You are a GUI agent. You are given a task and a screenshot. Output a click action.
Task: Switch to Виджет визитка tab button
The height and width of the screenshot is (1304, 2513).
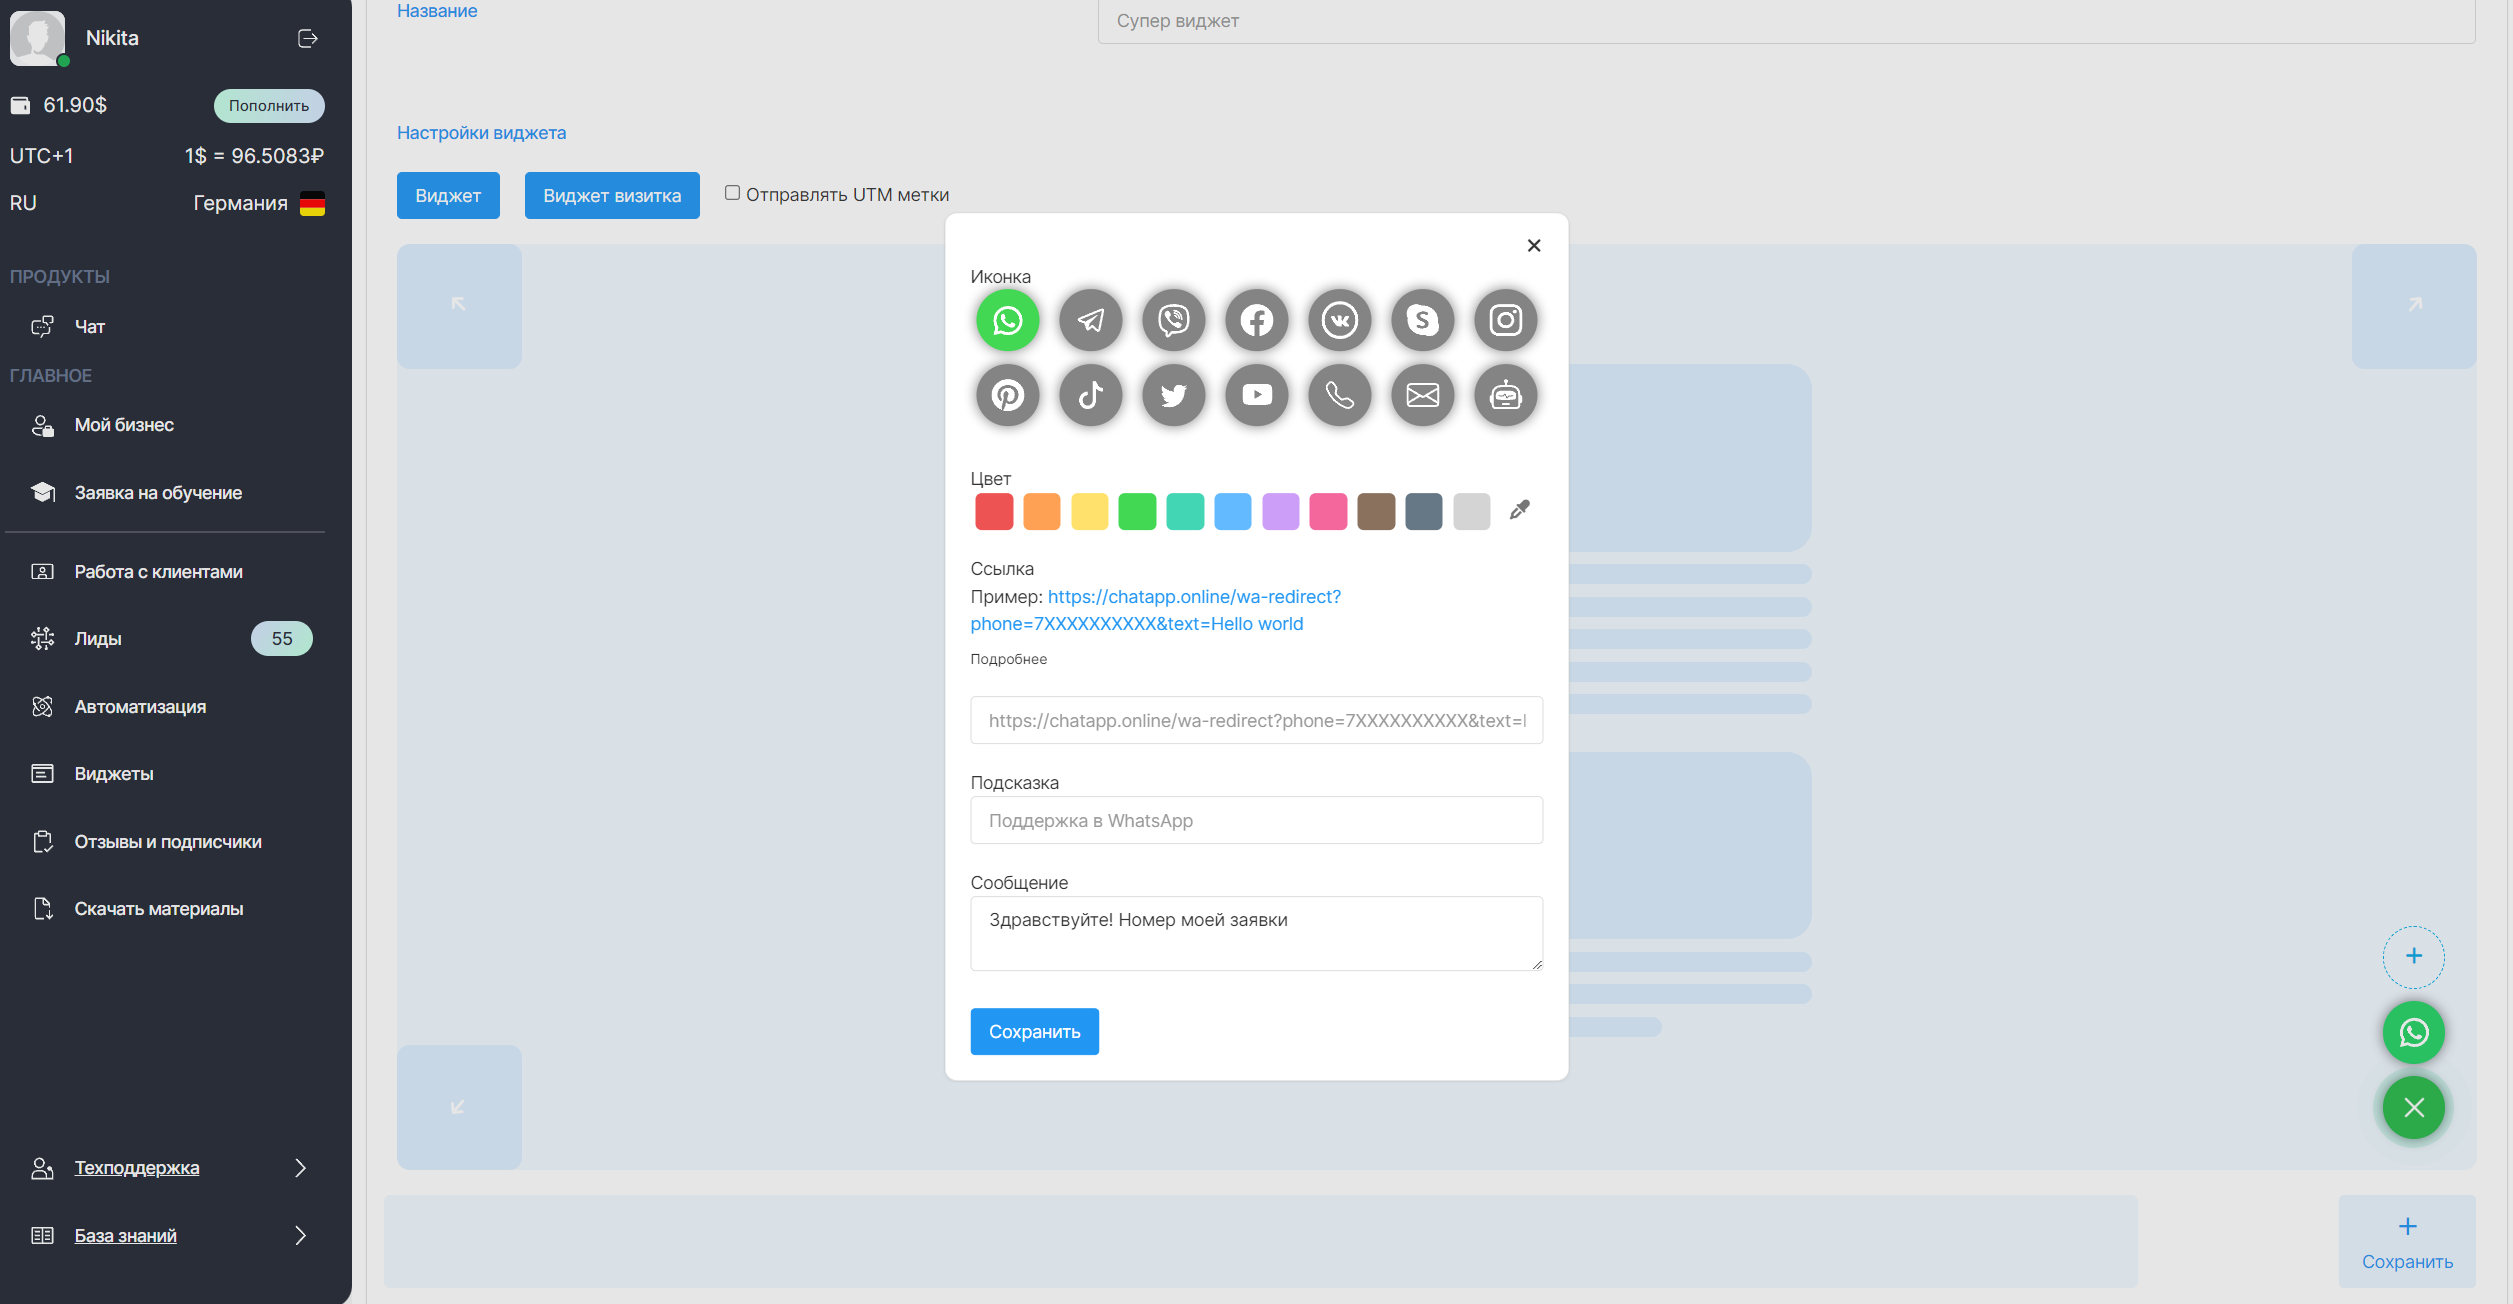coord(612,196)
